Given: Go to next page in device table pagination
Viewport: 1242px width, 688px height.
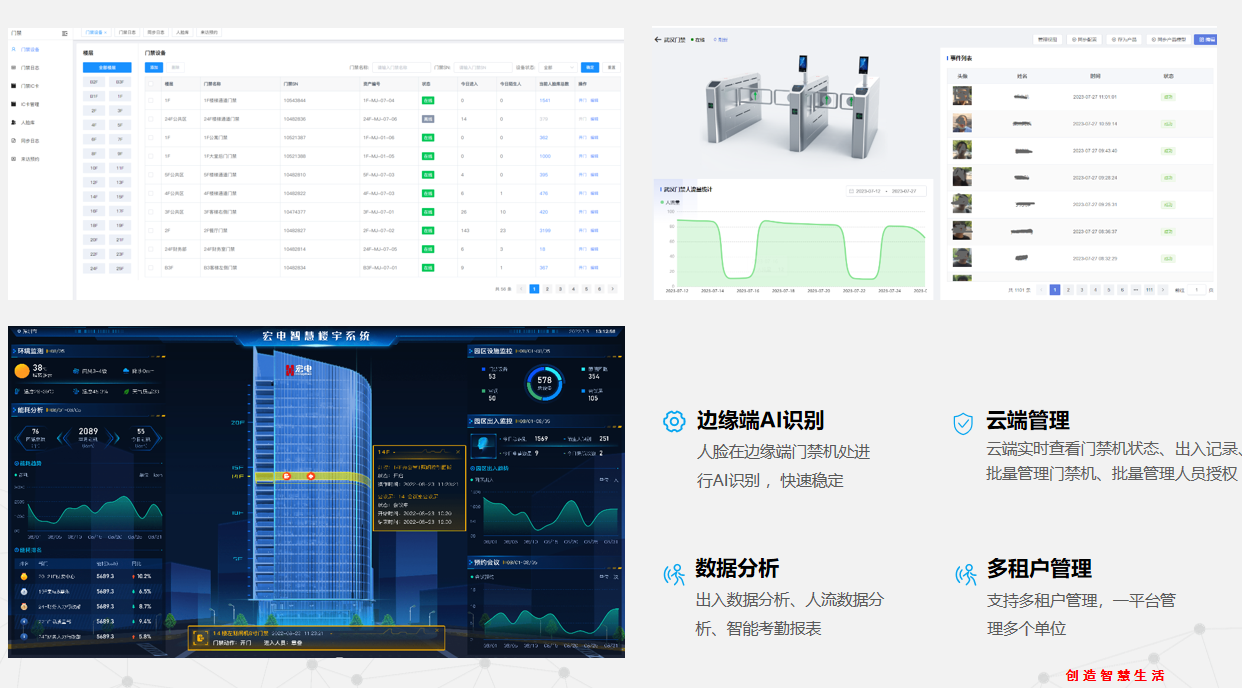Looking at the screenshot, I should tap(612, 288).
